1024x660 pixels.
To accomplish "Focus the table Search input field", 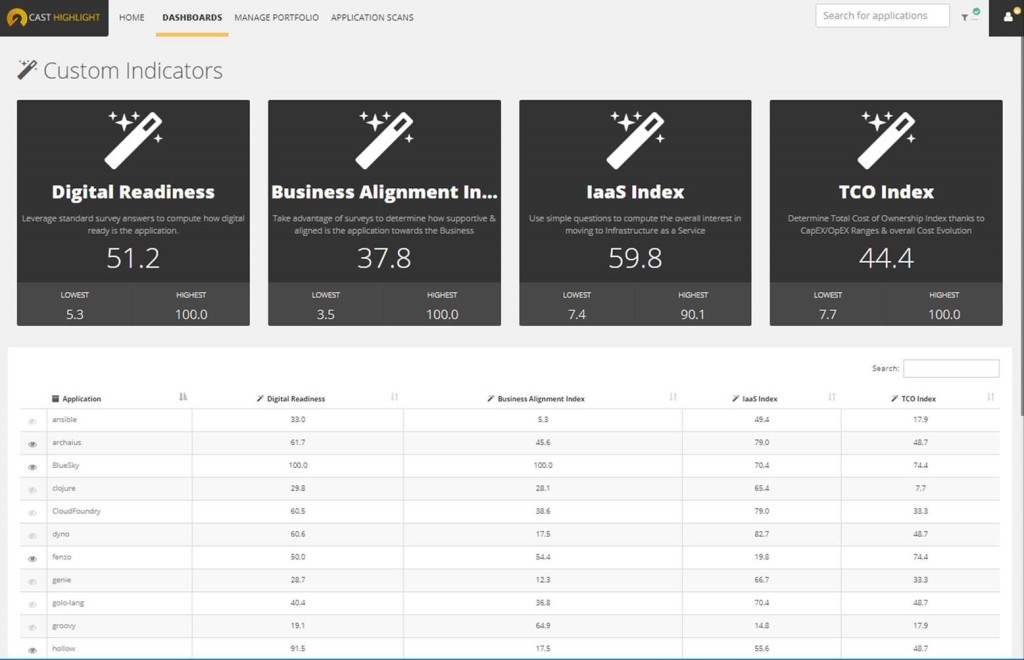I will (x=950, y=368).
